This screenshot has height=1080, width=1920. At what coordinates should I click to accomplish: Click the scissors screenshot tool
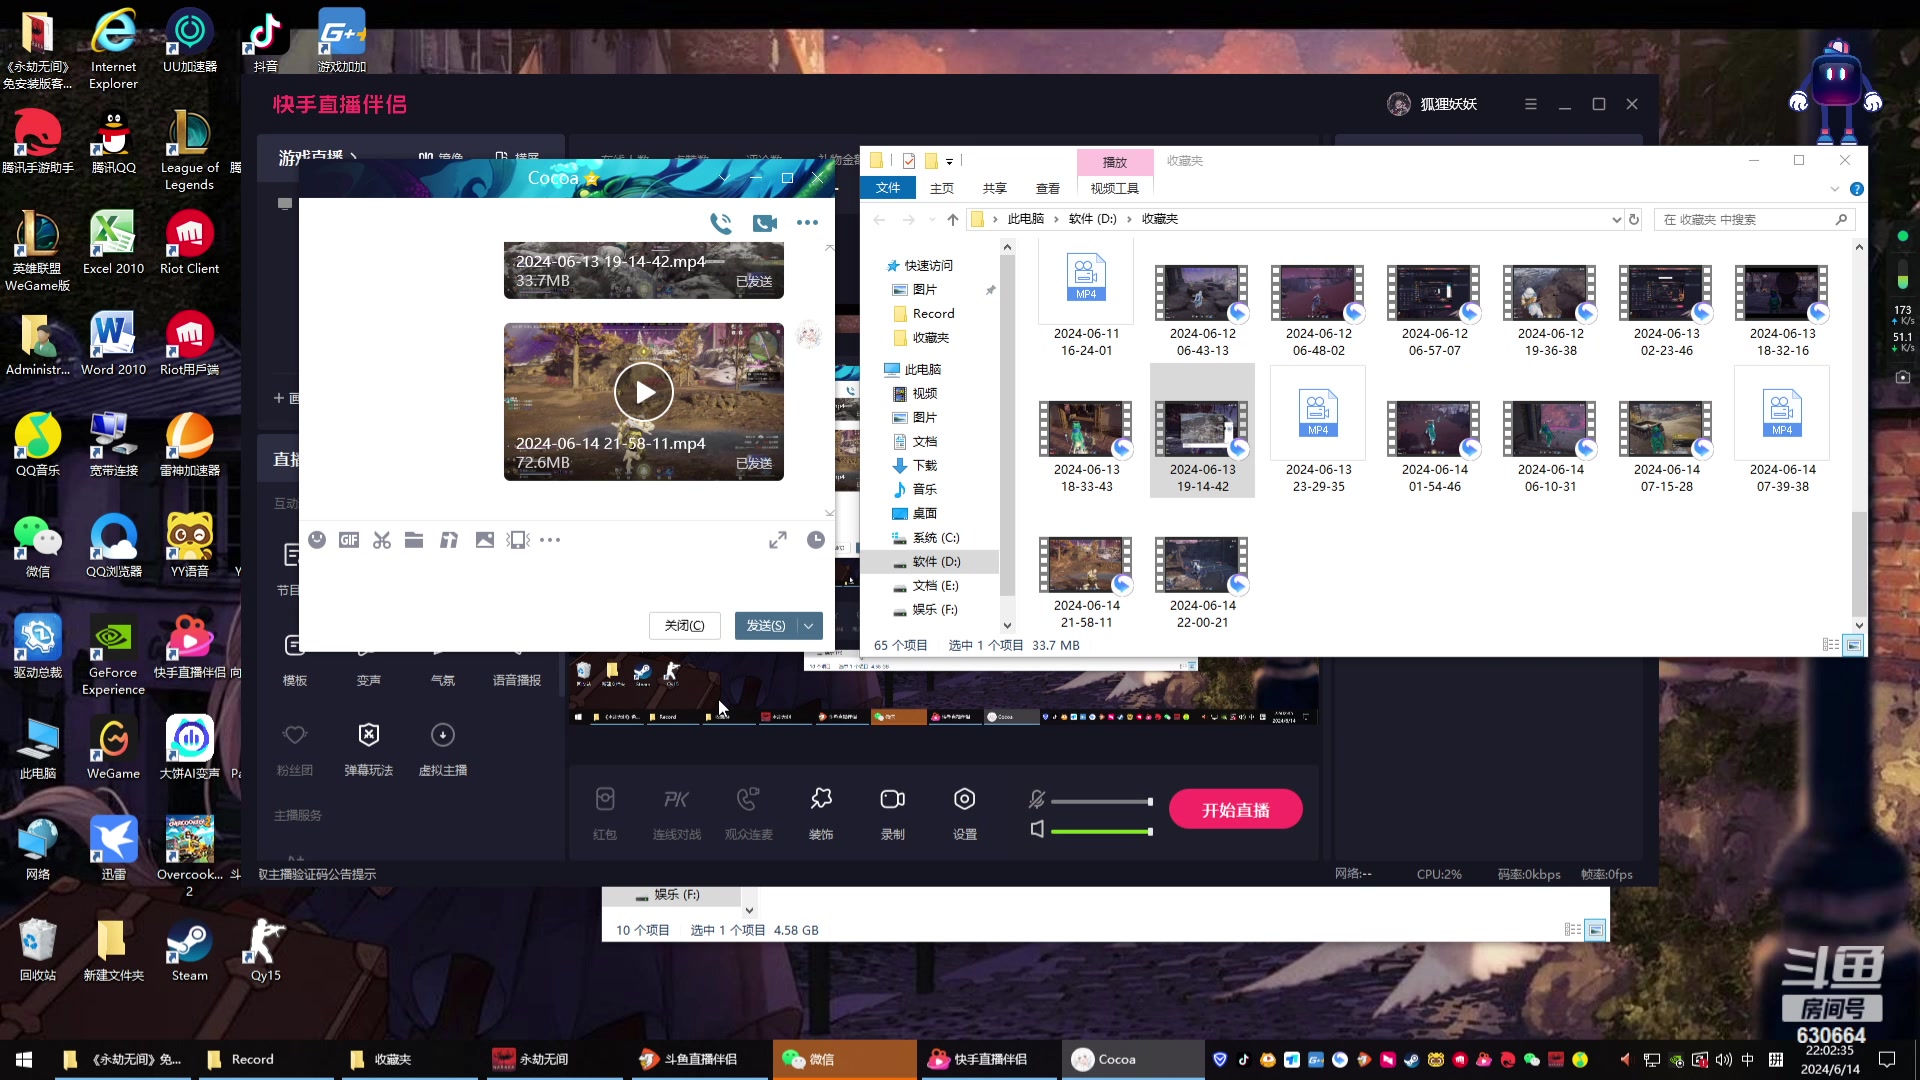point(382,540)
